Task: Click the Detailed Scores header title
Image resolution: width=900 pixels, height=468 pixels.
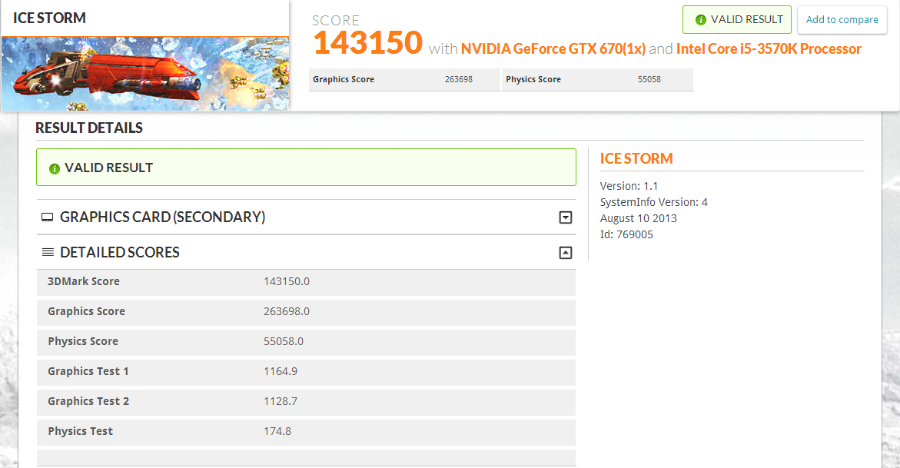Action: click(x=119, y=253)
